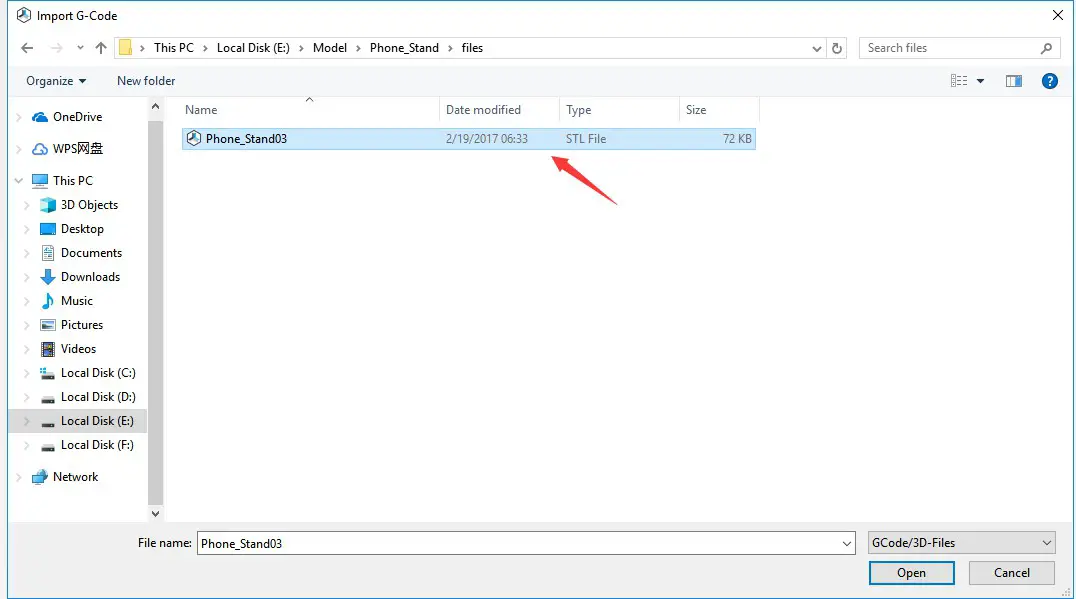Click the Help question mark icon
Viewport: 1076px width, 599px height.
click(1049, 81)
